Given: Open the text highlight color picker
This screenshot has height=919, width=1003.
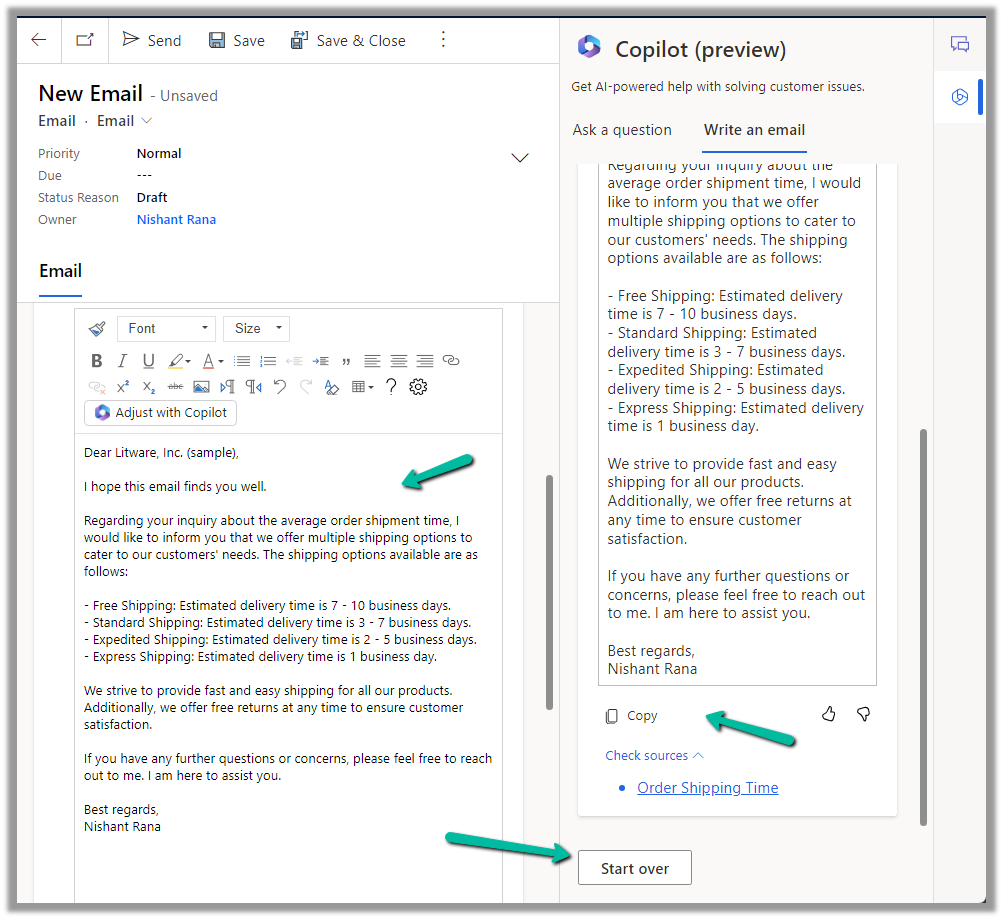Looking at the screenshot, I should [178, 361].
